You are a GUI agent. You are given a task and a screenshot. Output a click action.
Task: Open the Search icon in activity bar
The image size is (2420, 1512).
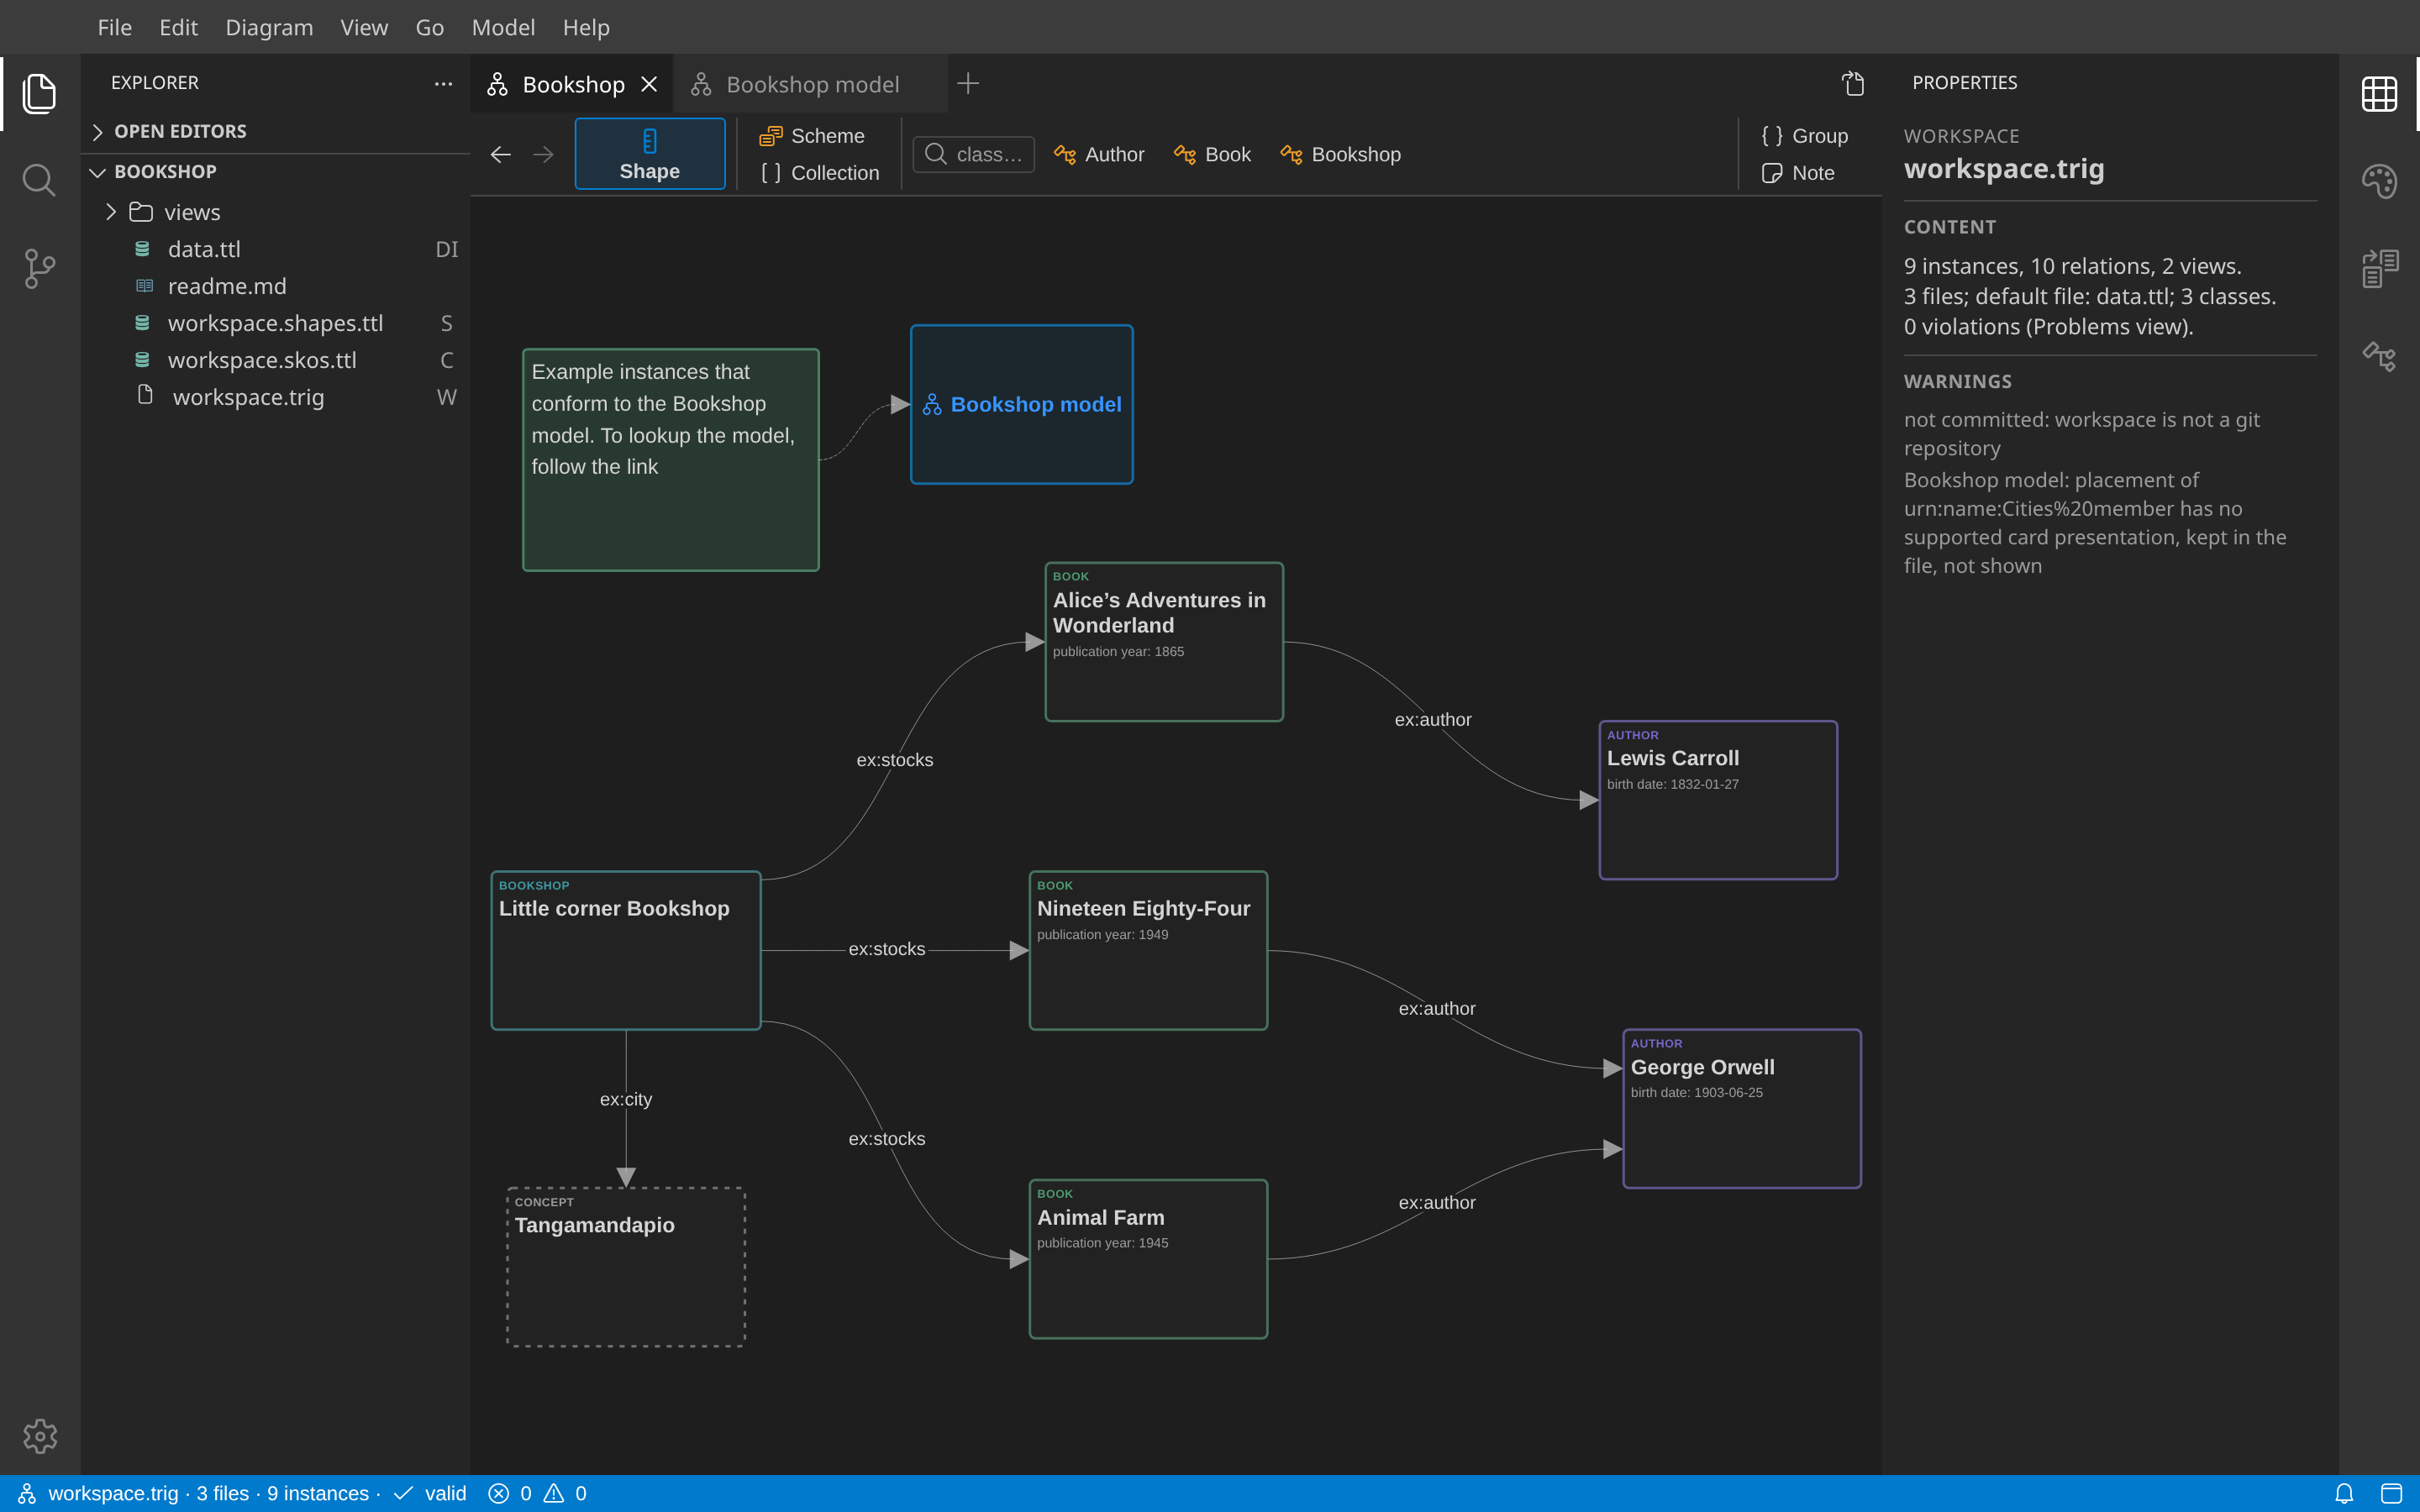(x=39, y=181)
